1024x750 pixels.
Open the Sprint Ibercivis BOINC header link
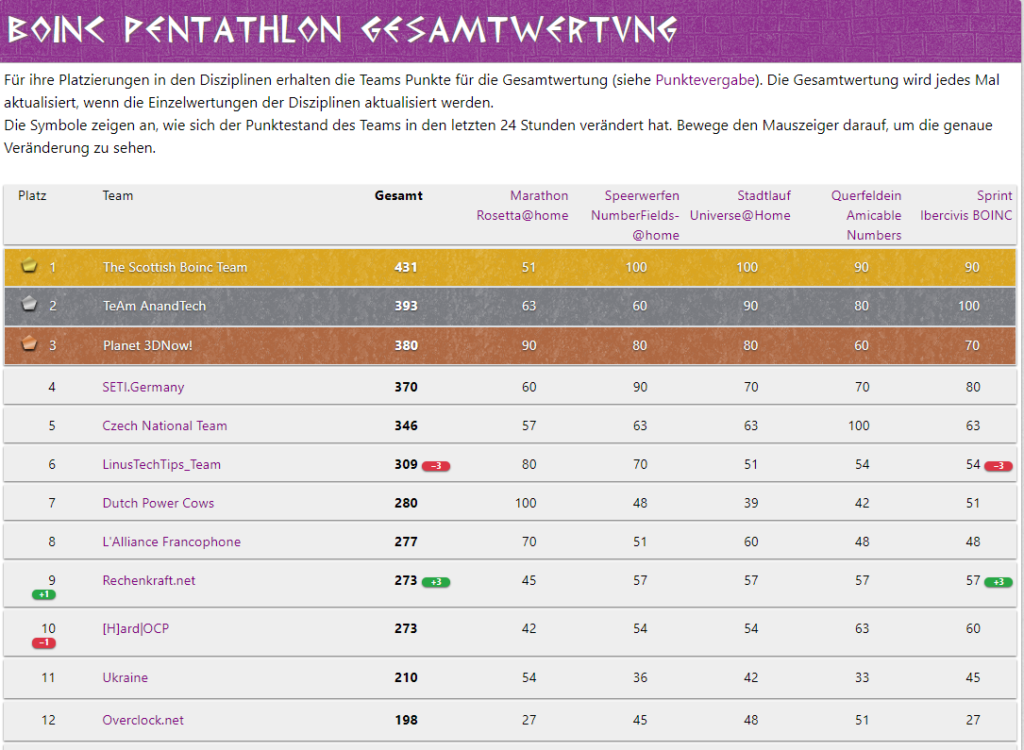point(966,205)
